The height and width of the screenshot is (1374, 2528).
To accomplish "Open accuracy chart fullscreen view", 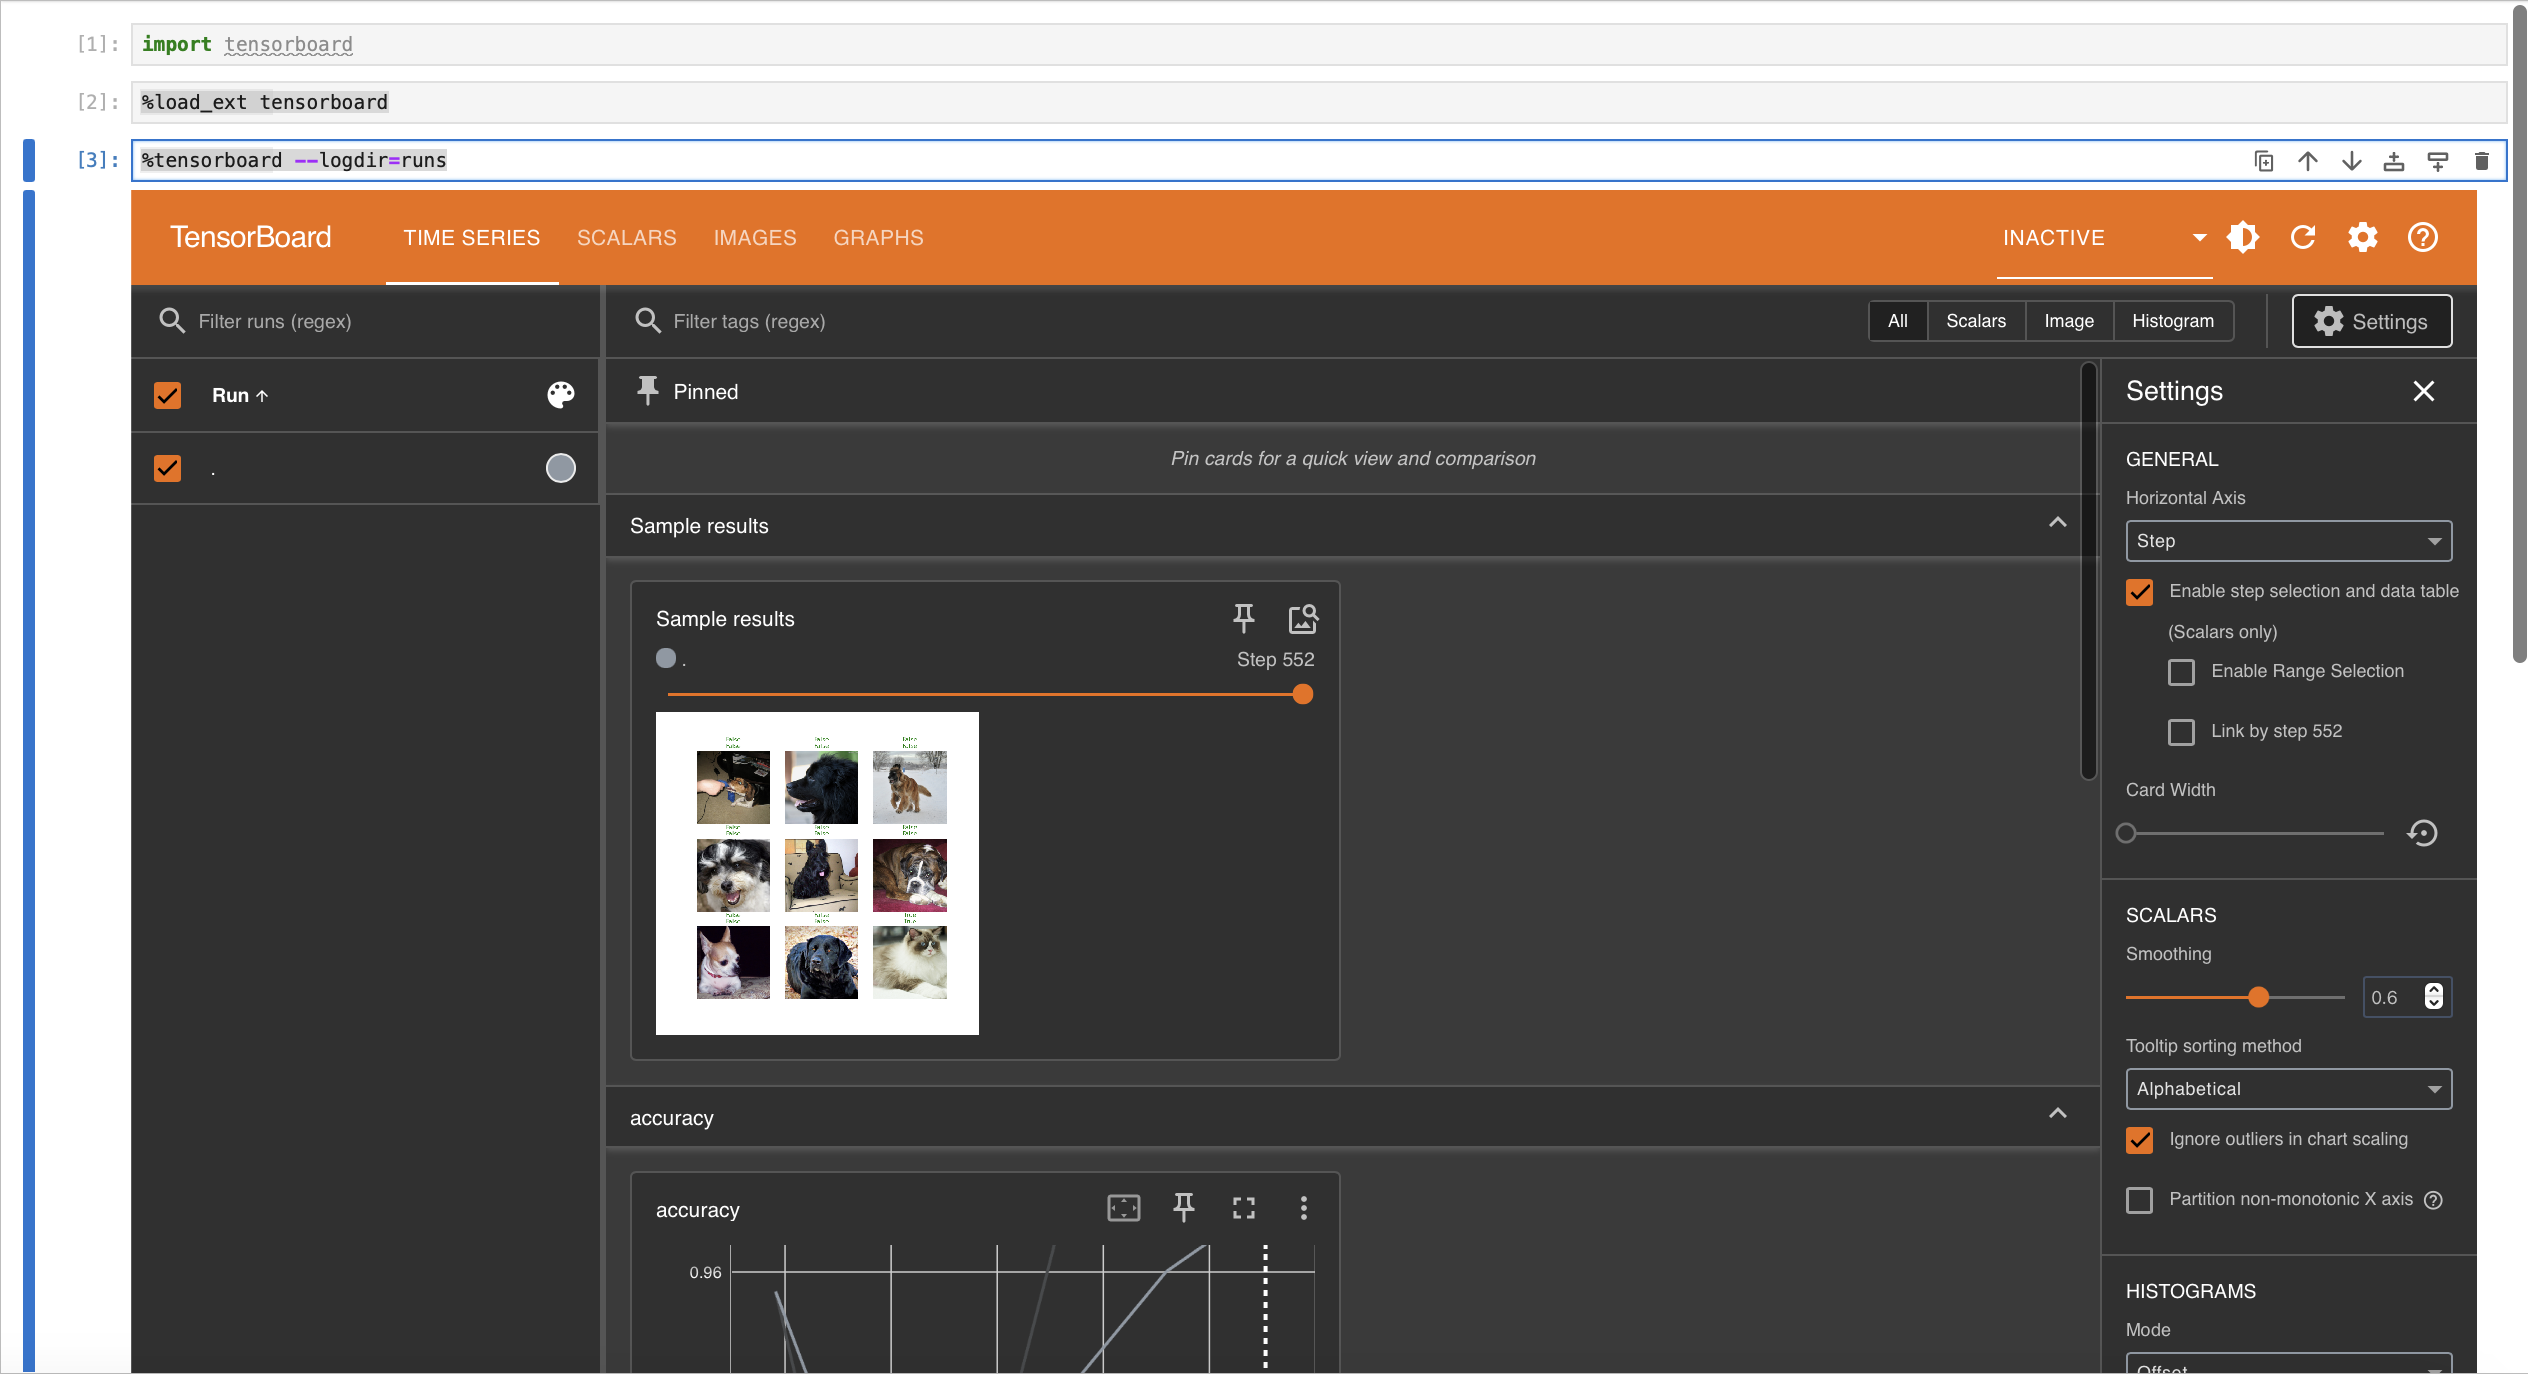I will tap(1243, 1208).
